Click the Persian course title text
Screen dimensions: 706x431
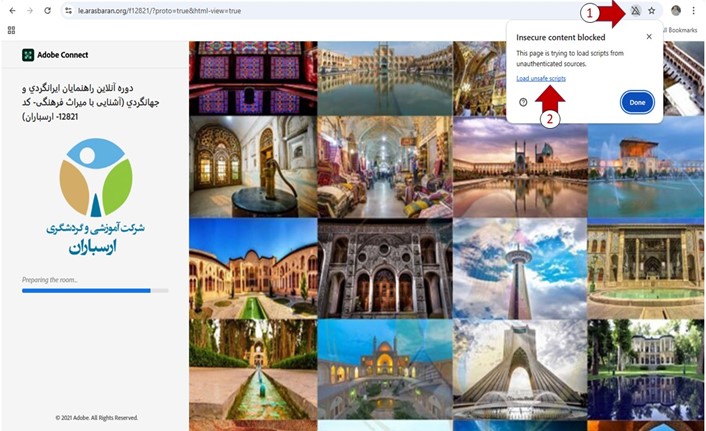[x=91, y=102]
